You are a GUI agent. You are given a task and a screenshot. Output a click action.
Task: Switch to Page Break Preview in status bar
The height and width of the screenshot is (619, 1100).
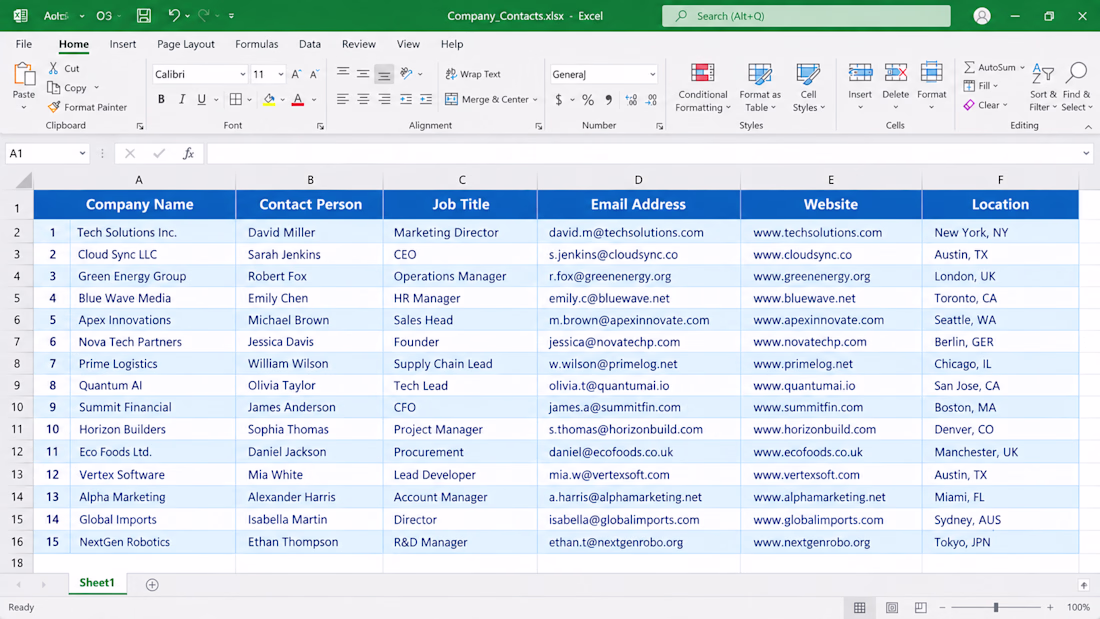point(920,607)
